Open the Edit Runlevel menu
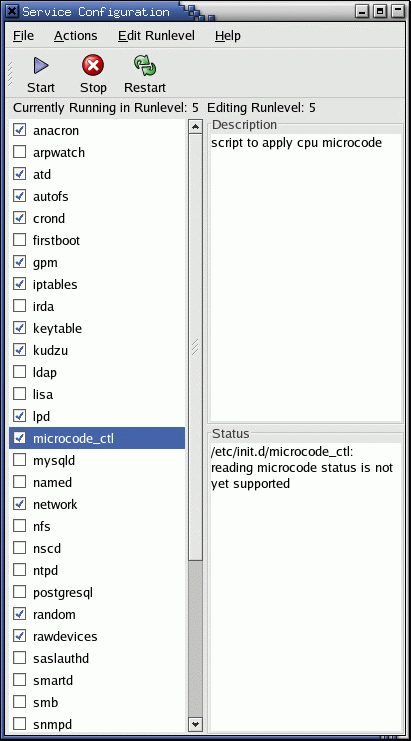The width and height of the screenshot is (411, 741). tap(156, 36)
